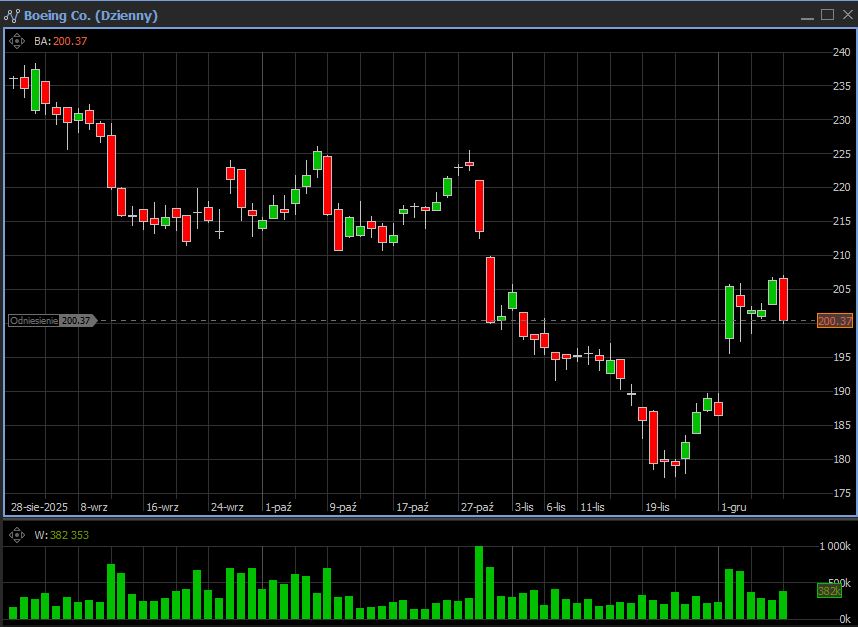Click the tallest volume bar near 27-paź
The image size is (858, 627).
coord(479,582)
